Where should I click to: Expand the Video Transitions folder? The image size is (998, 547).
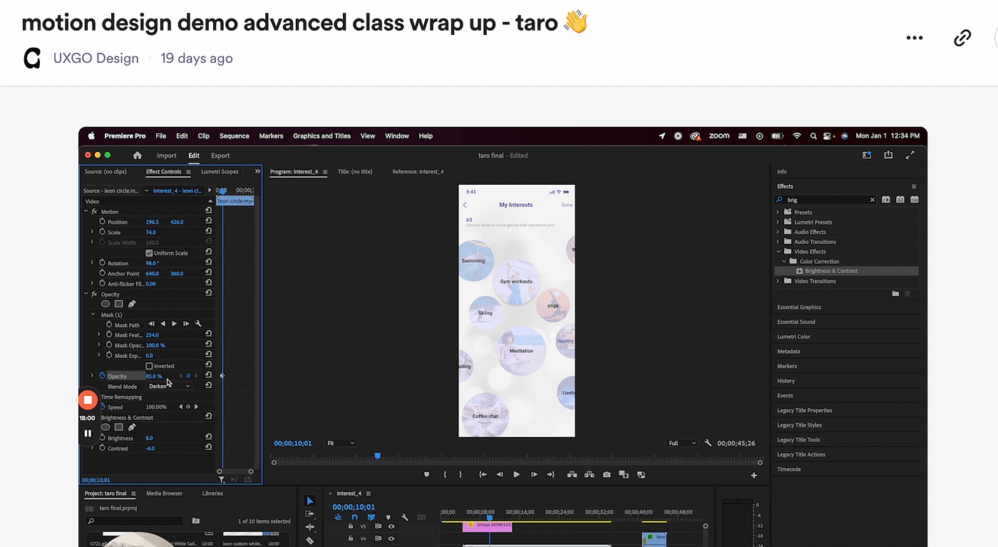tap(780, 281)
